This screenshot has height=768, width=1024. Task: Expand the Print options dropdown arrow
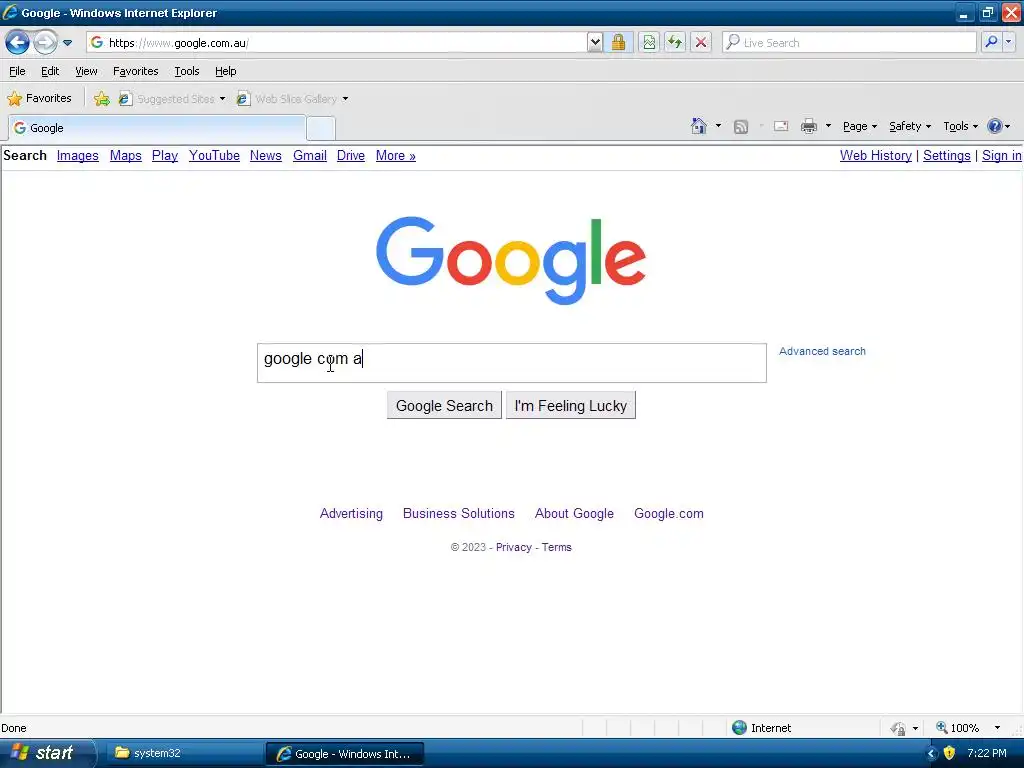click(828, 126)
